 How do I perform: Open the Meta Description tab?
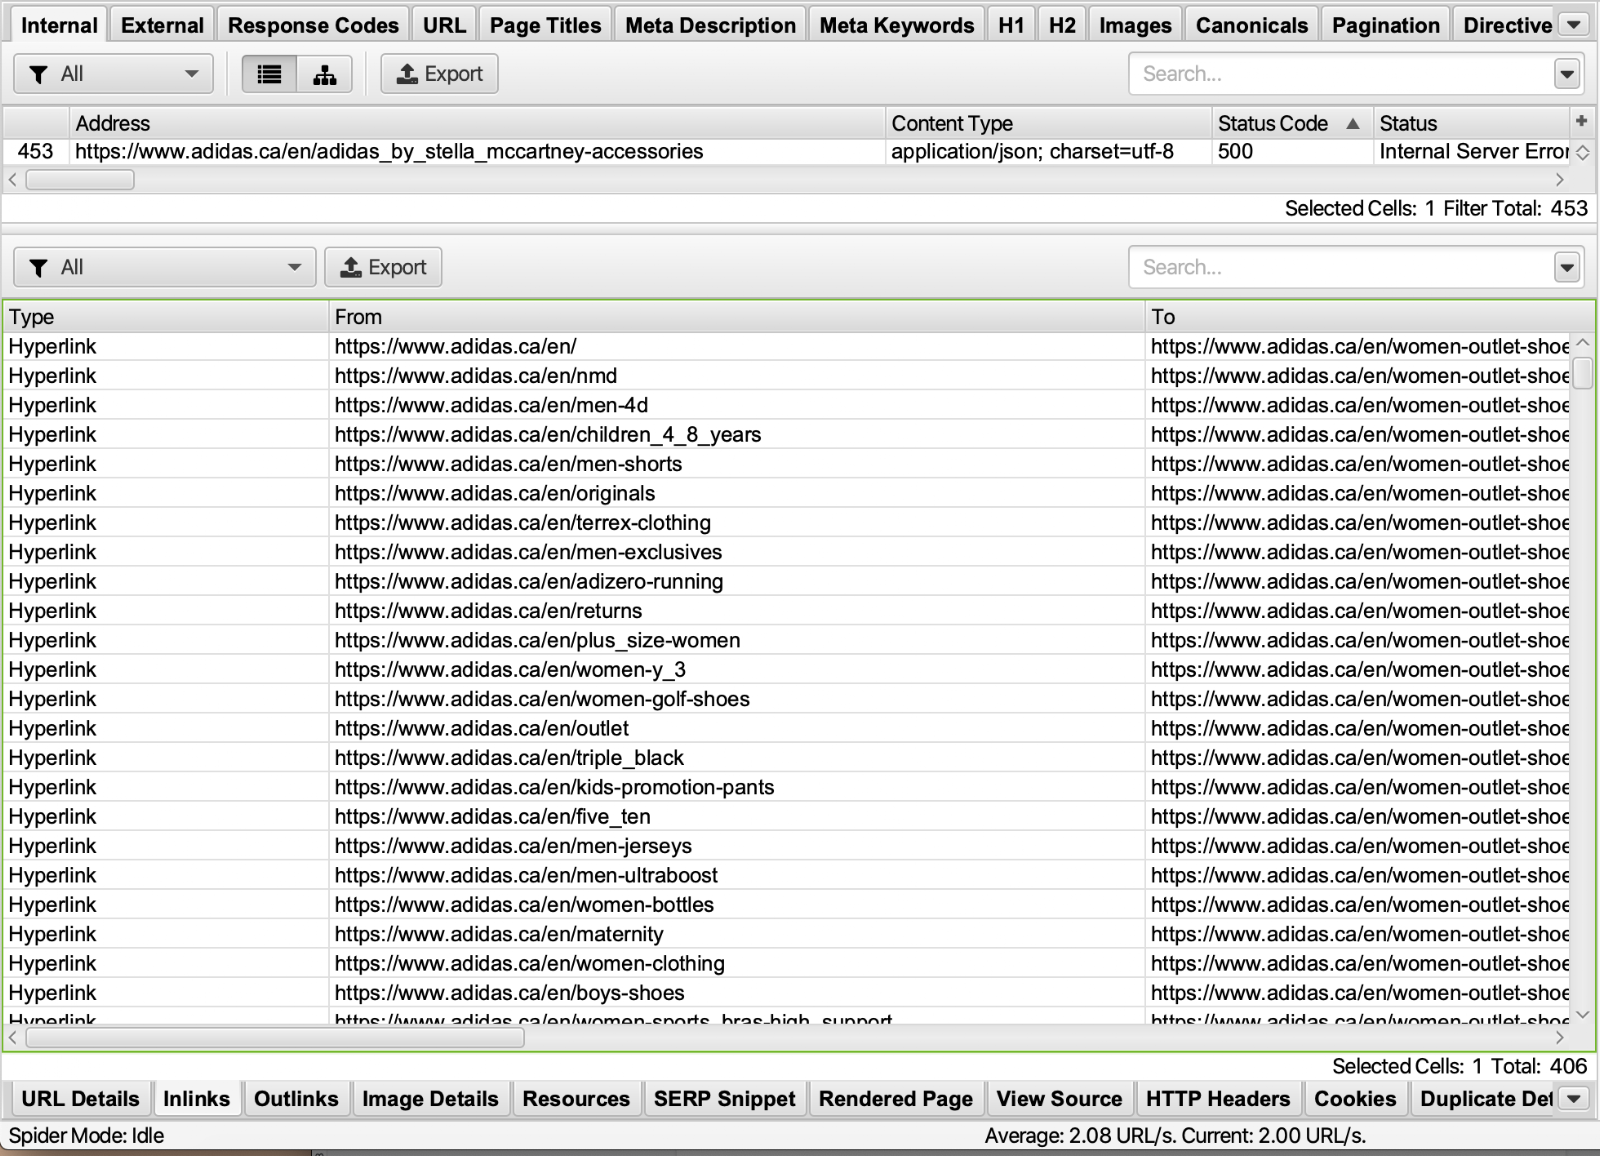pyautogui.click(x=710, y=25)
